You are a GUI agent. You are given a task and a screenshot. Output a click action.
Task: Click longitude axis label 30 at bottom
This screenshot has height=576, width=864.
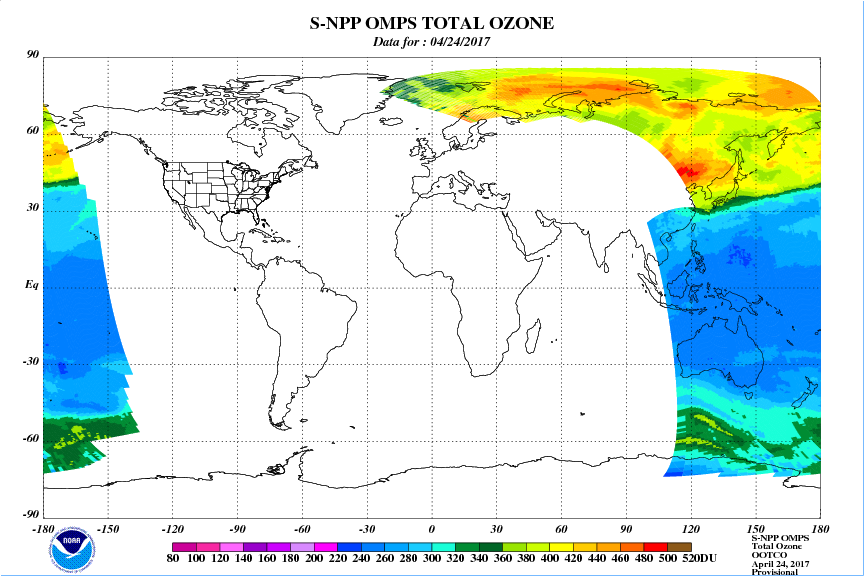(496, 529)
